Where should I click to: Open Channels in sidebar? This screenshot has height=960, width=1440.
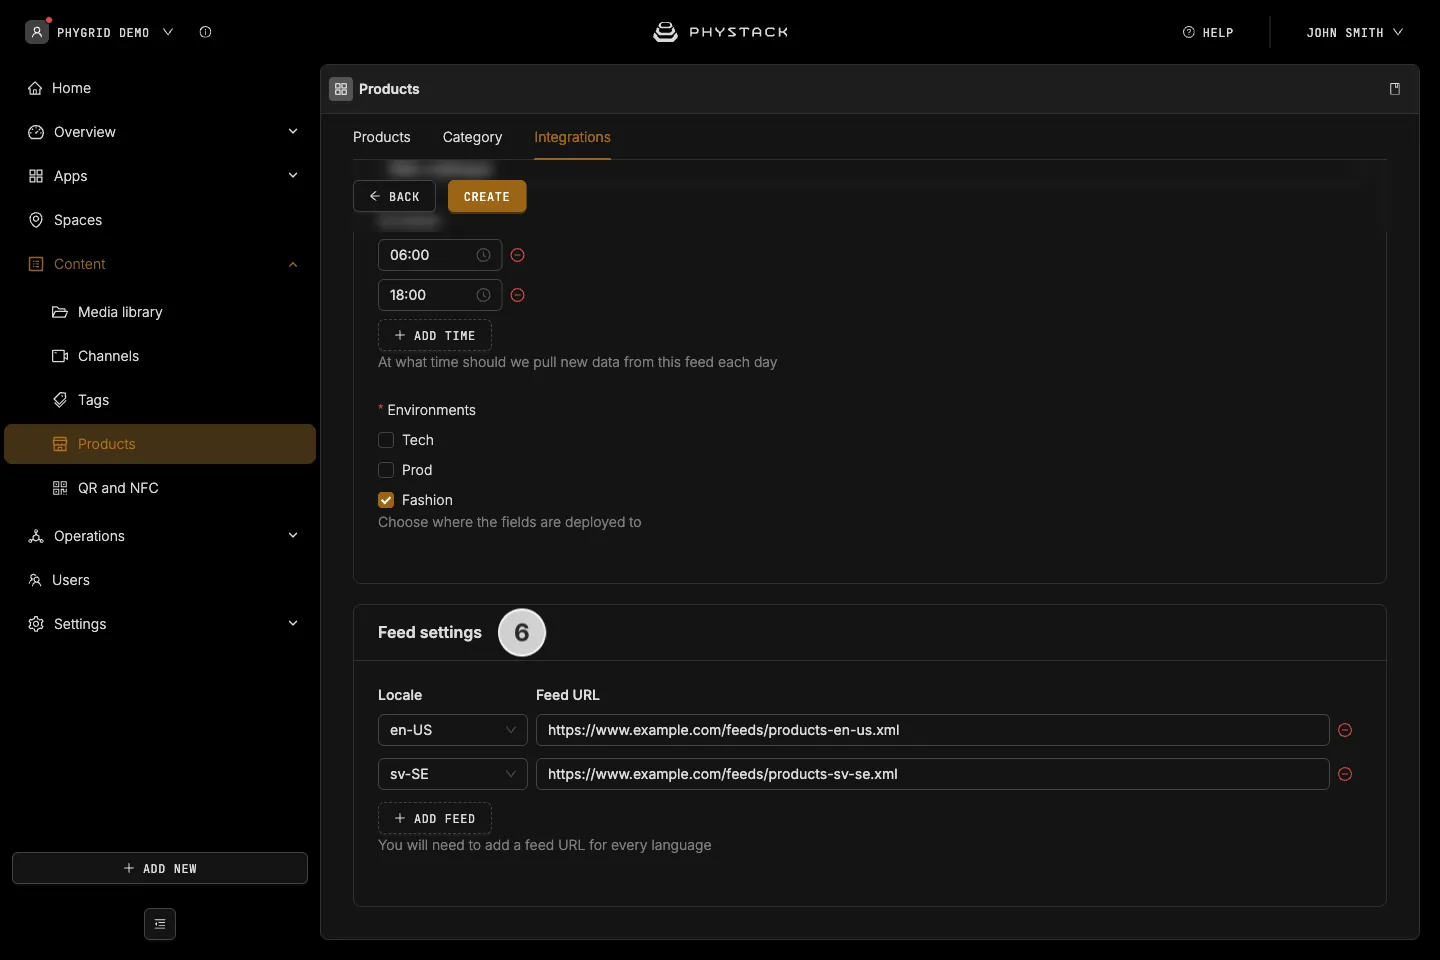[160, 356]
